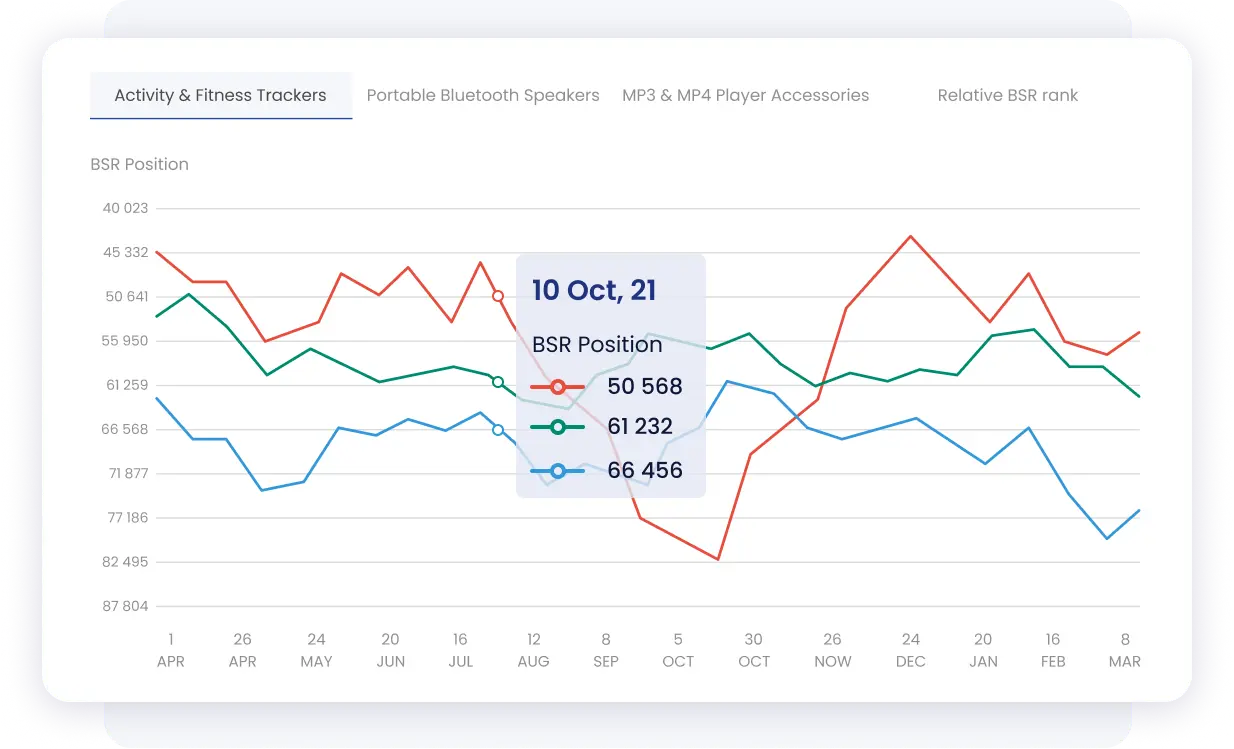
Task: Select the red hollow data point on the chart
Action: click(x=498, y=296)
